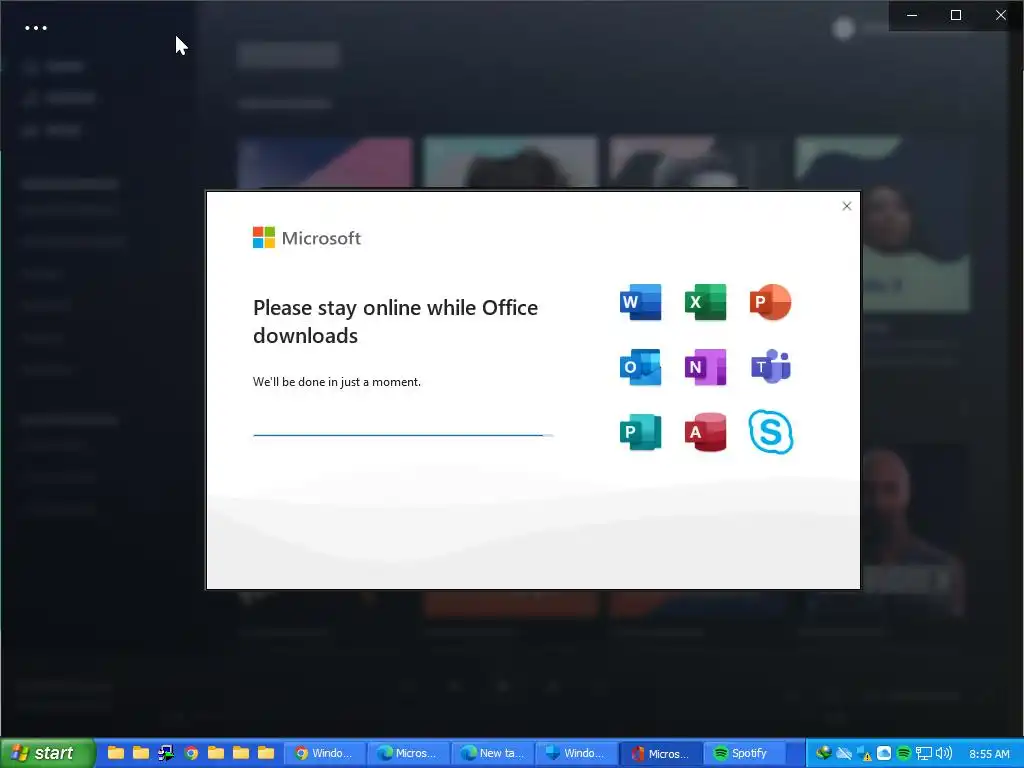The height and width of the screenshot is (768, 1024).
Task: Click the 8:55 AM system clock
Action: pyautogui.click(x=989, y=754)
